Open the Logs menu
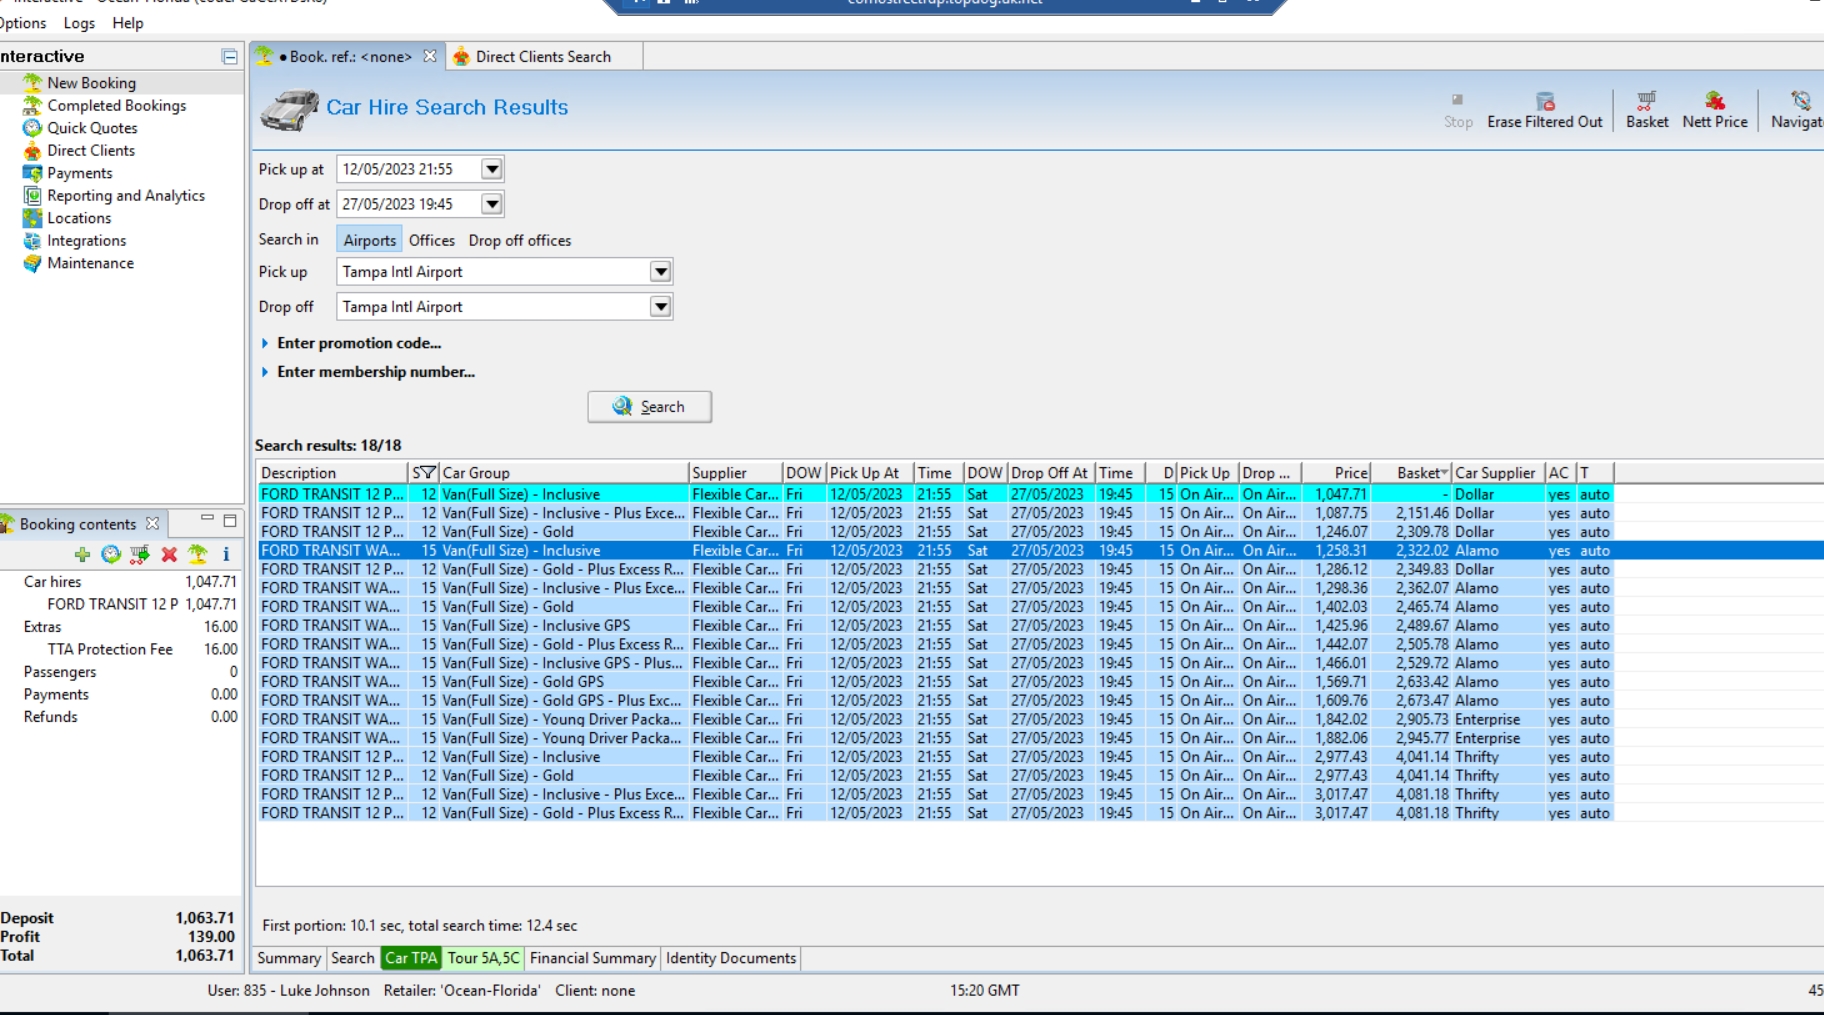Screen dimensions: 1824x1015 79,23
